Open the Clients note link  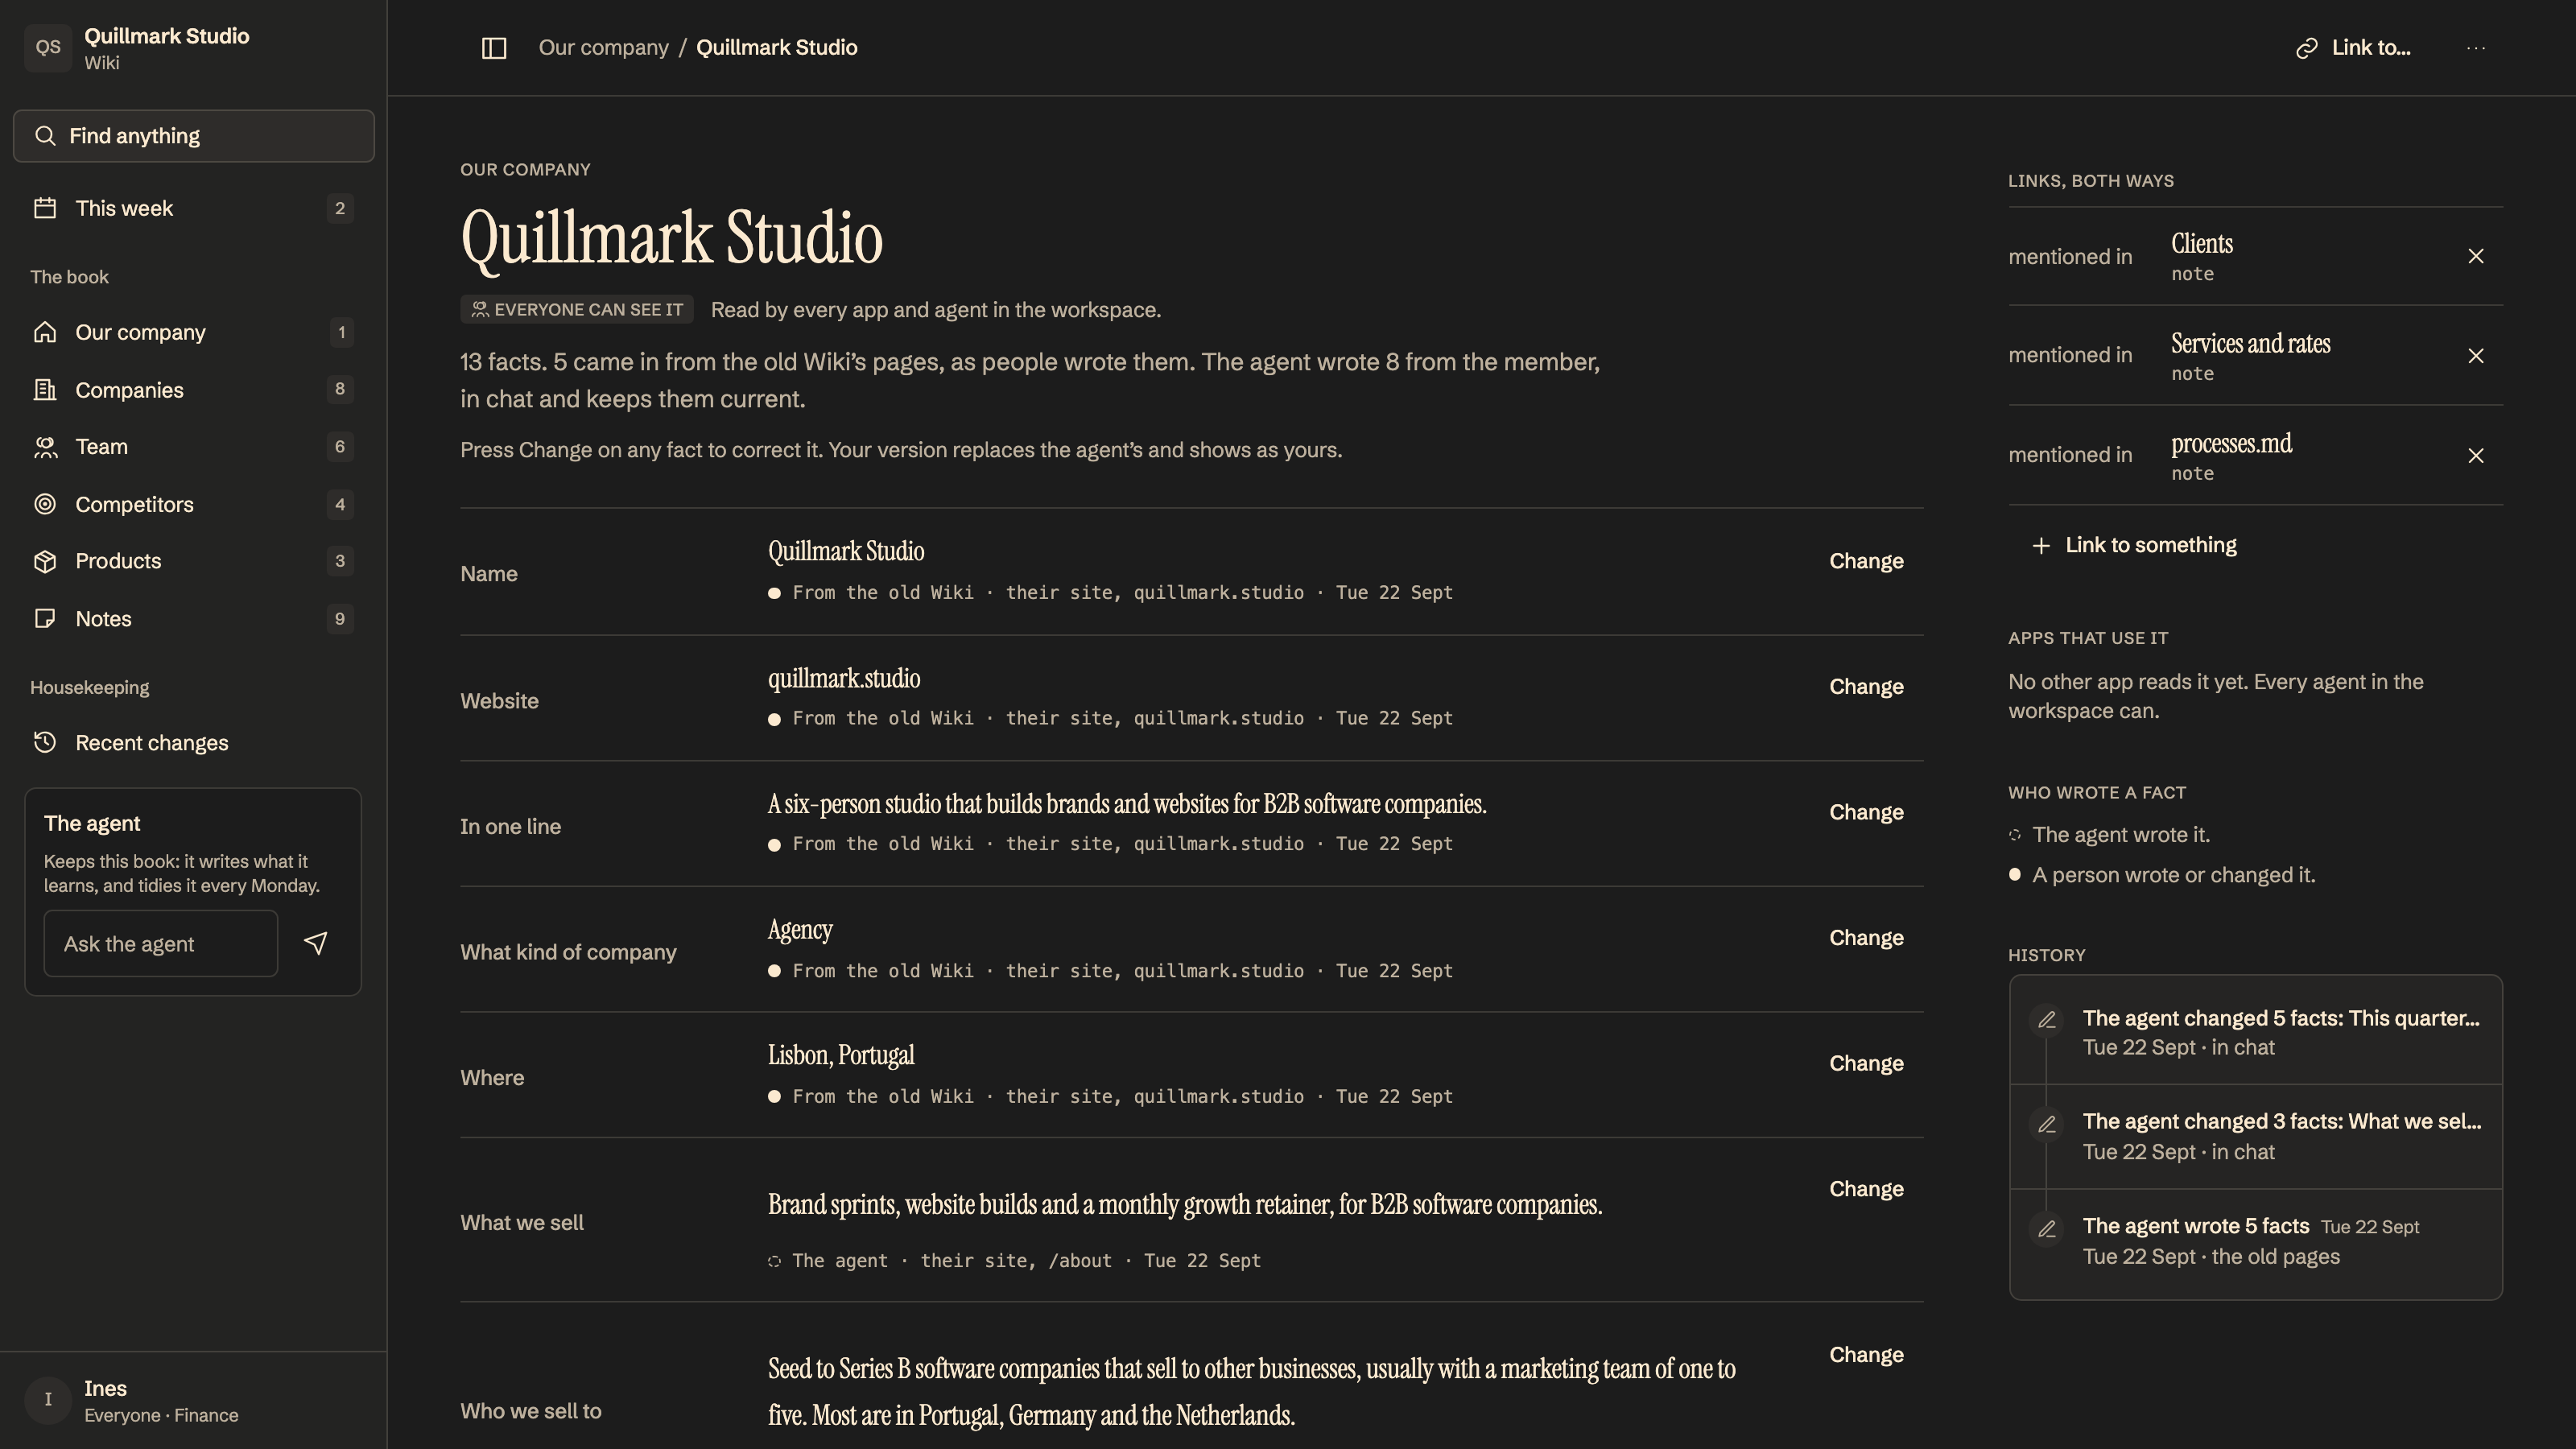point(2202,244)
